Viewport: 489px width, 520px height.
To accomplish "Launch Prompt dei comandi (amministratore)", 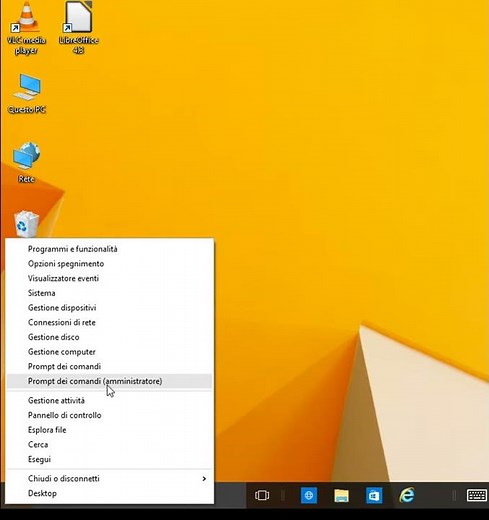I will pyautogui.click(x=109, y=381).
